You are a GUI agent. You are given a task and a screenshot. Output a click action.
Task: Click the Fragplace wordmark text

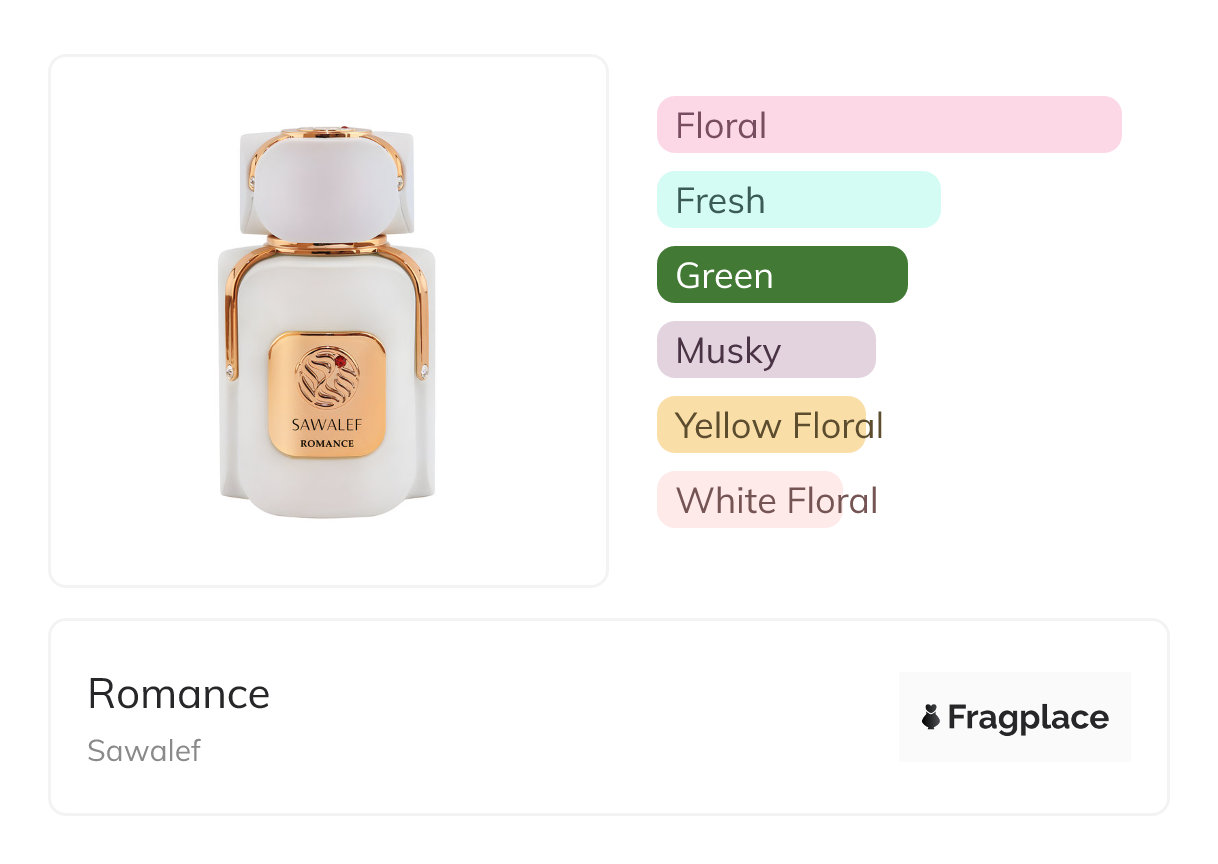[1028, 717]
